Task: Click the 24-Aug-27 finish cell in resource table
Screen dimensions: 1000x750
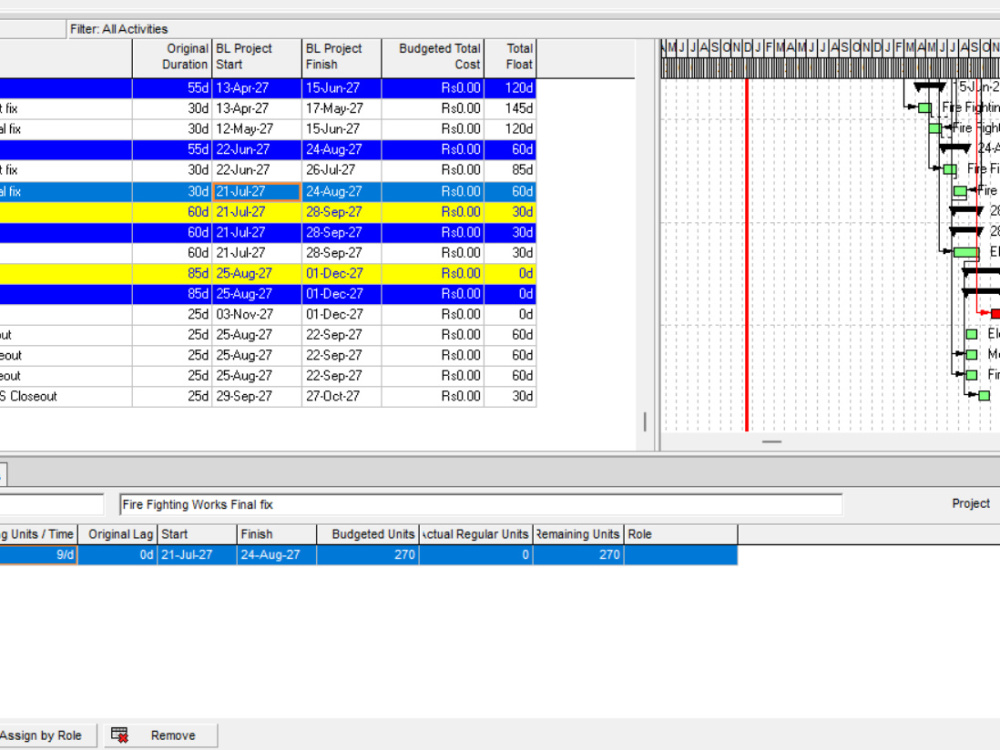Action: [x=277, y=555]
